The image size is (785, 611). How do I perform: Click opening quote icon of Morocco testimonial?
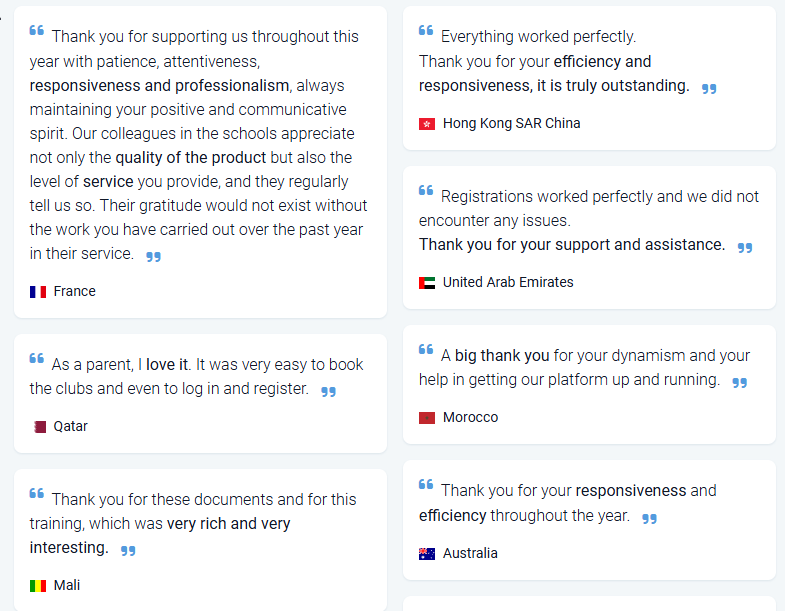(x=426, y=350)
